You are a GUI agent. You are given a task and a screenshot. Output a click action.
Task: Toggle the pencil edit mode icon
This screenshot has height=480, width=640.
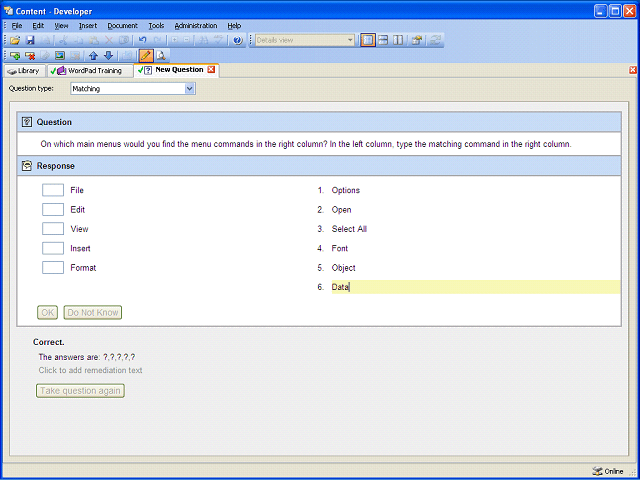[146, 56]
